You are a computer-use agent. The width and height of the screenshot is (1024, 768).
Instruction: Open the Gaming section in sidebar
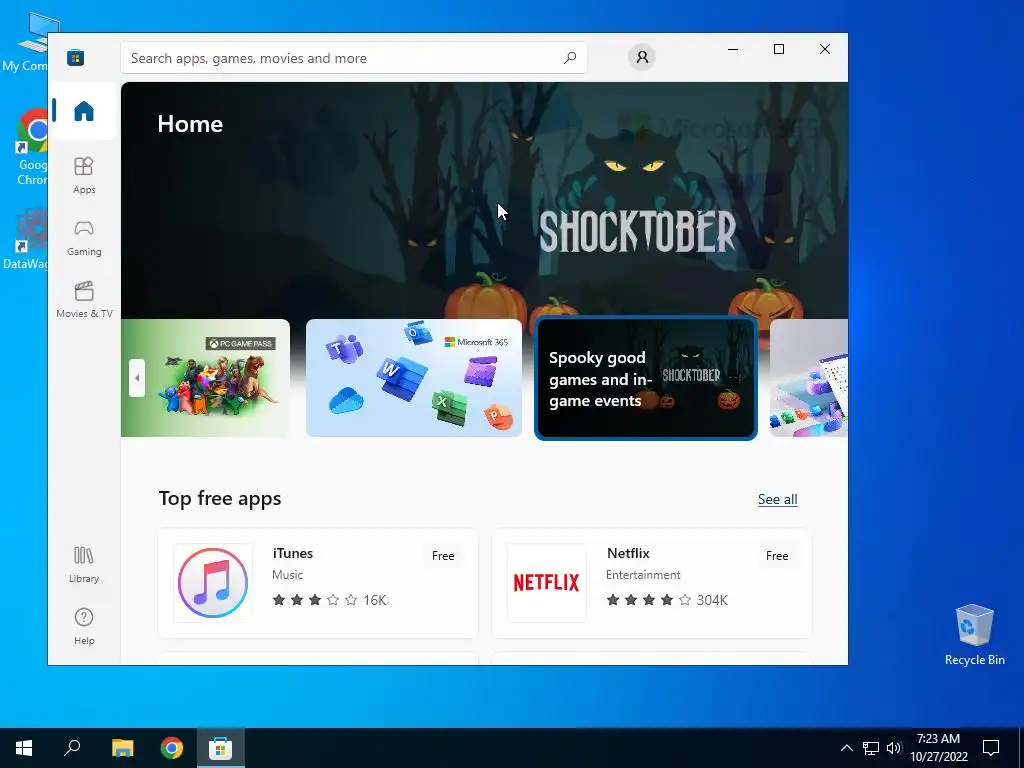coord(84,238)
